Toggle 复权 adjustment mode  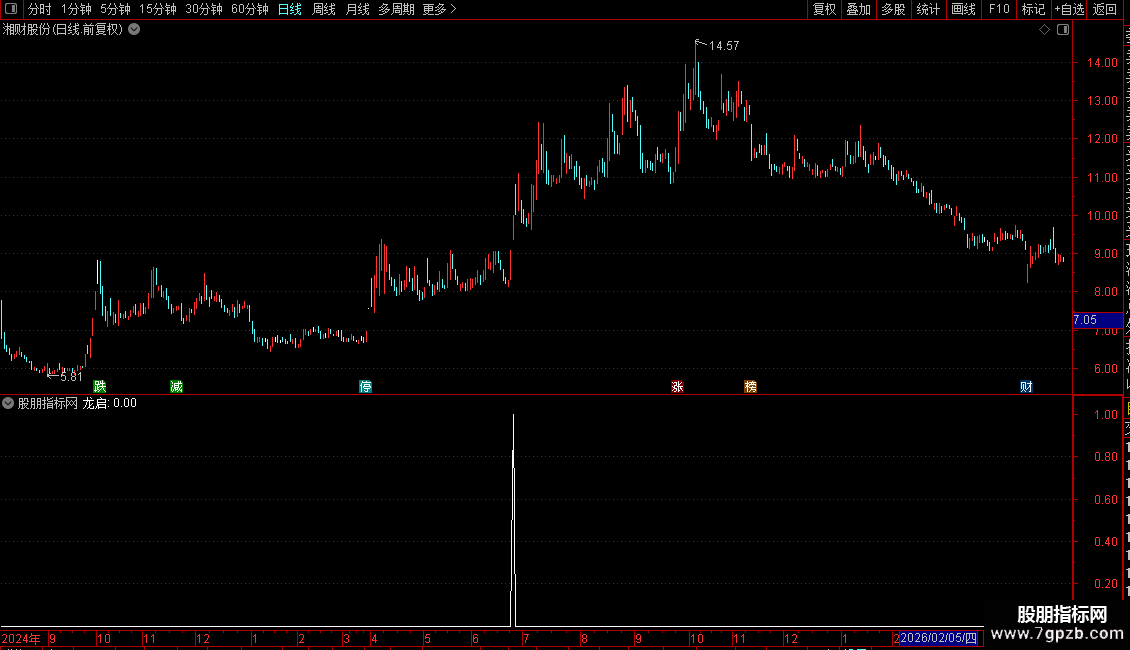[x=824, y=9]
